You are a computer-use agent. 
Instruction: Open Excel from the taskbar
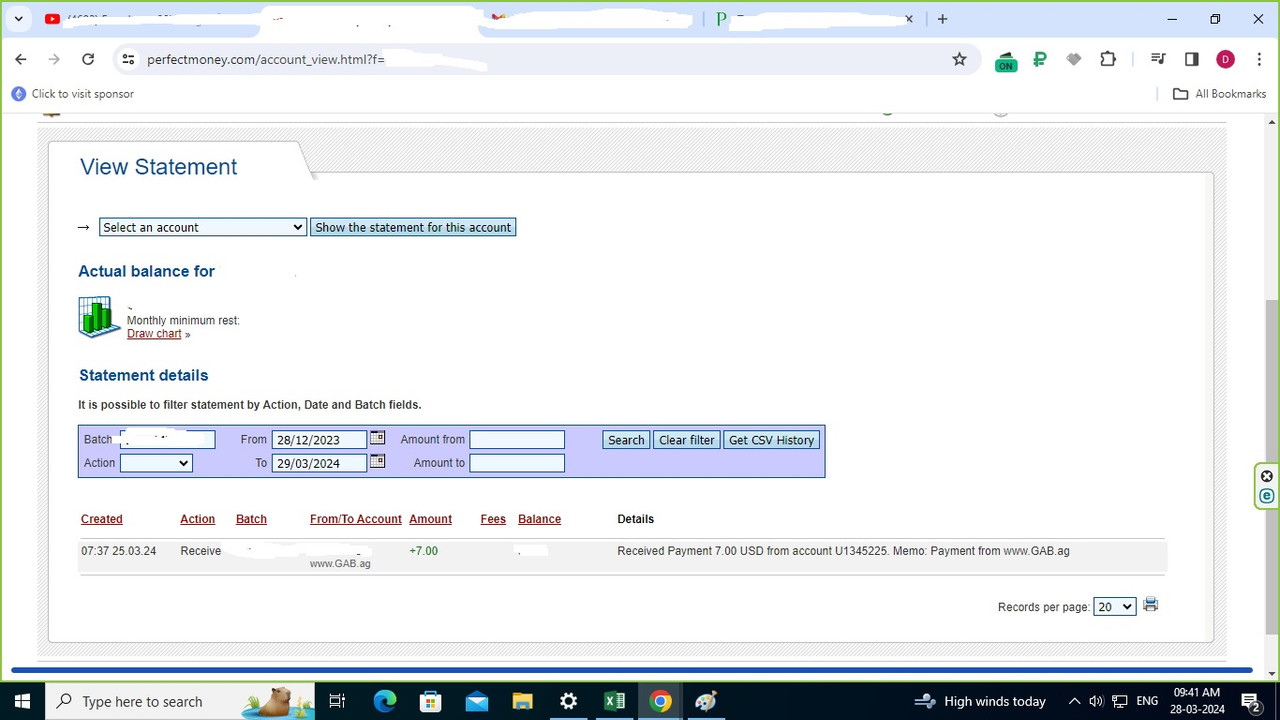(614, 701)
